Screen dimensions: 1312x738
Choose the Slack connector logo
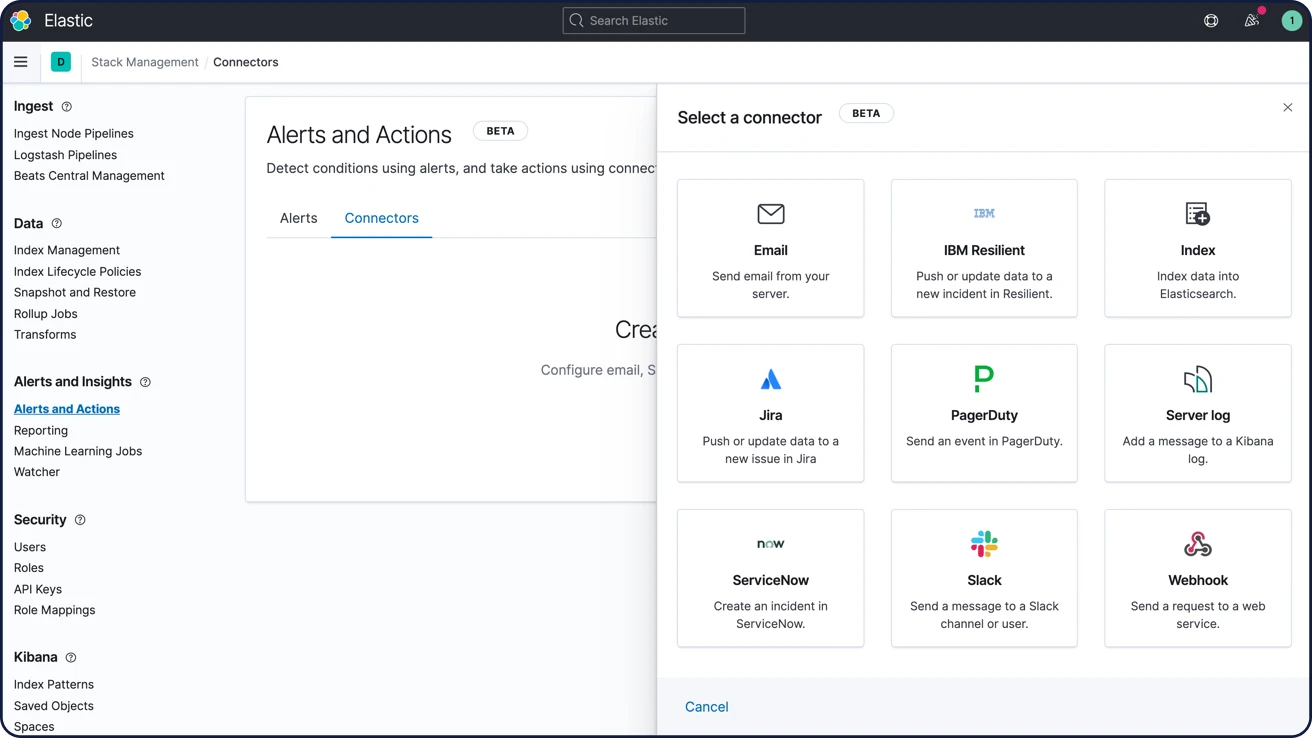coord(984,544)
